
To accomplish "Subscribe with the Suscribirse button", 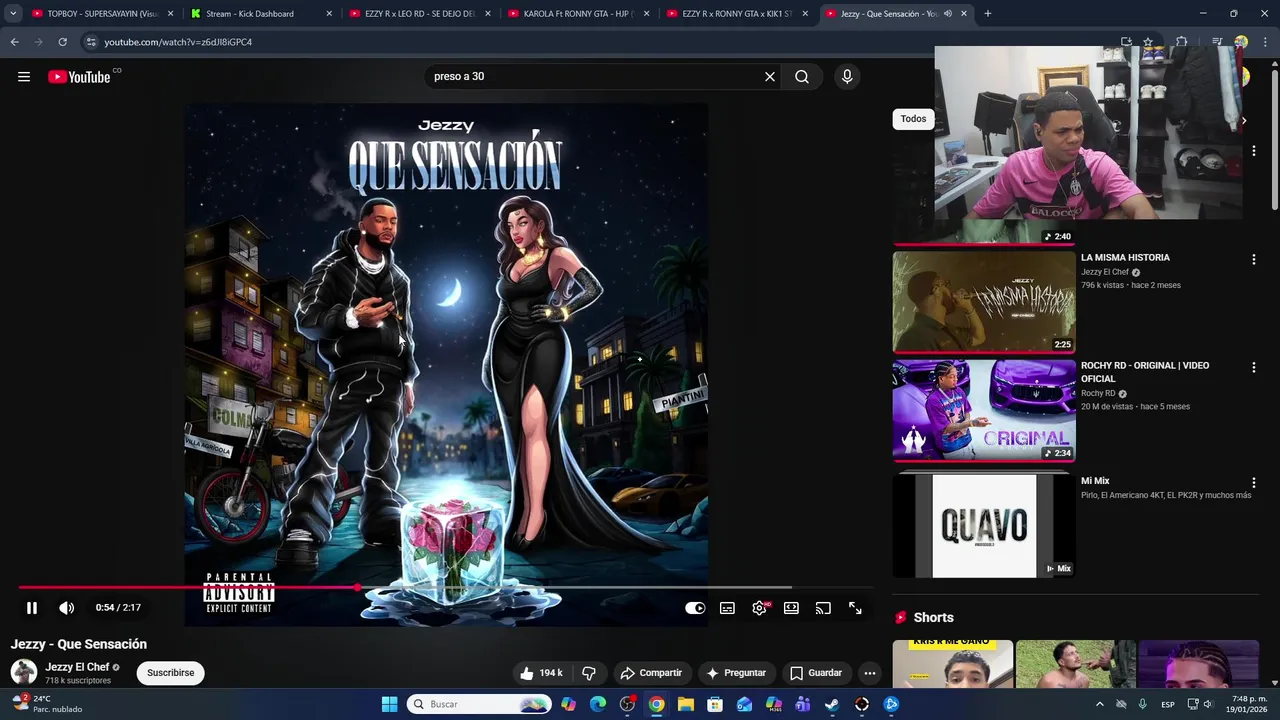I will point(171,673).
